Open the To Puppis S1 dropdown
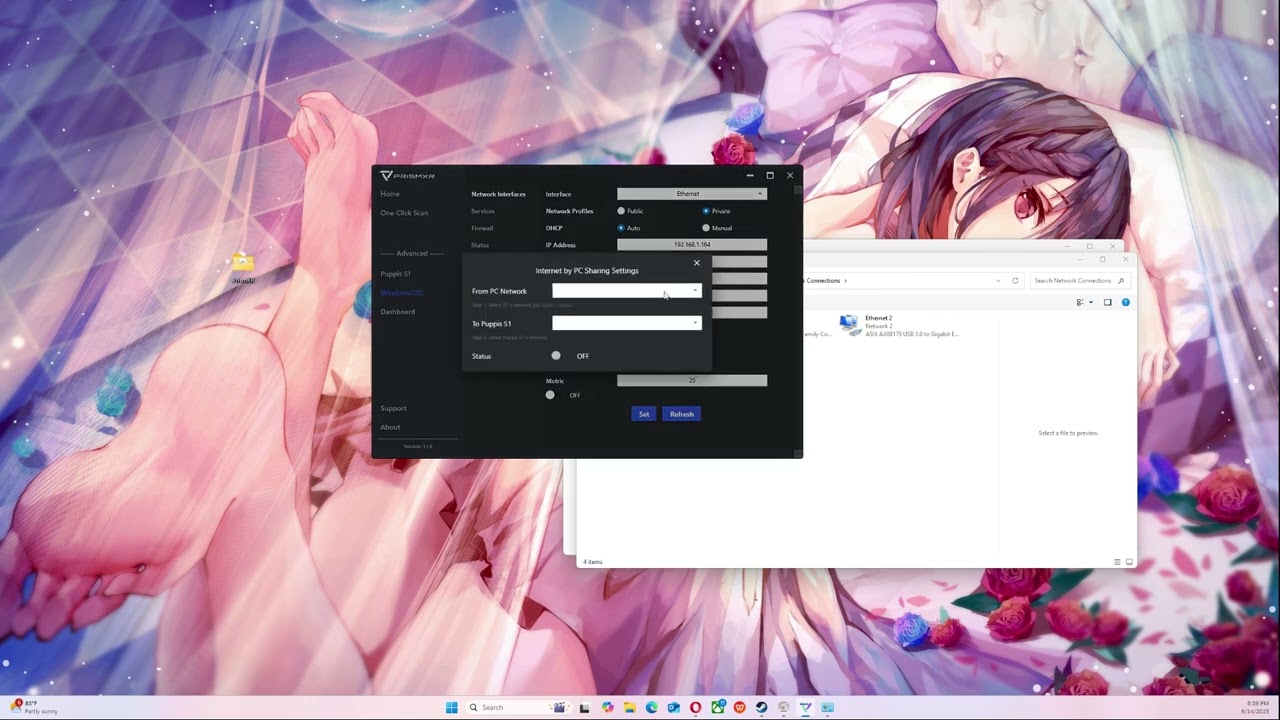This screenshot has height=720, width=1280. (627, 323)
